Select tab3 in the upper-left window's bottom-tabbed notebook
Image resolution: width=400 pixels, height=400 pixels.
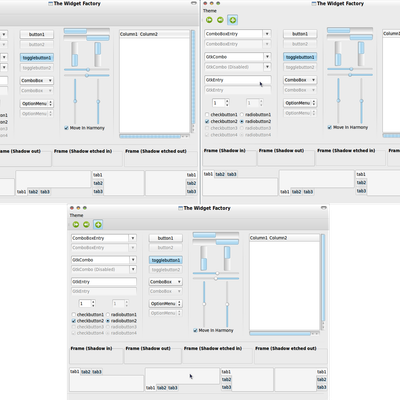[45, 192]
